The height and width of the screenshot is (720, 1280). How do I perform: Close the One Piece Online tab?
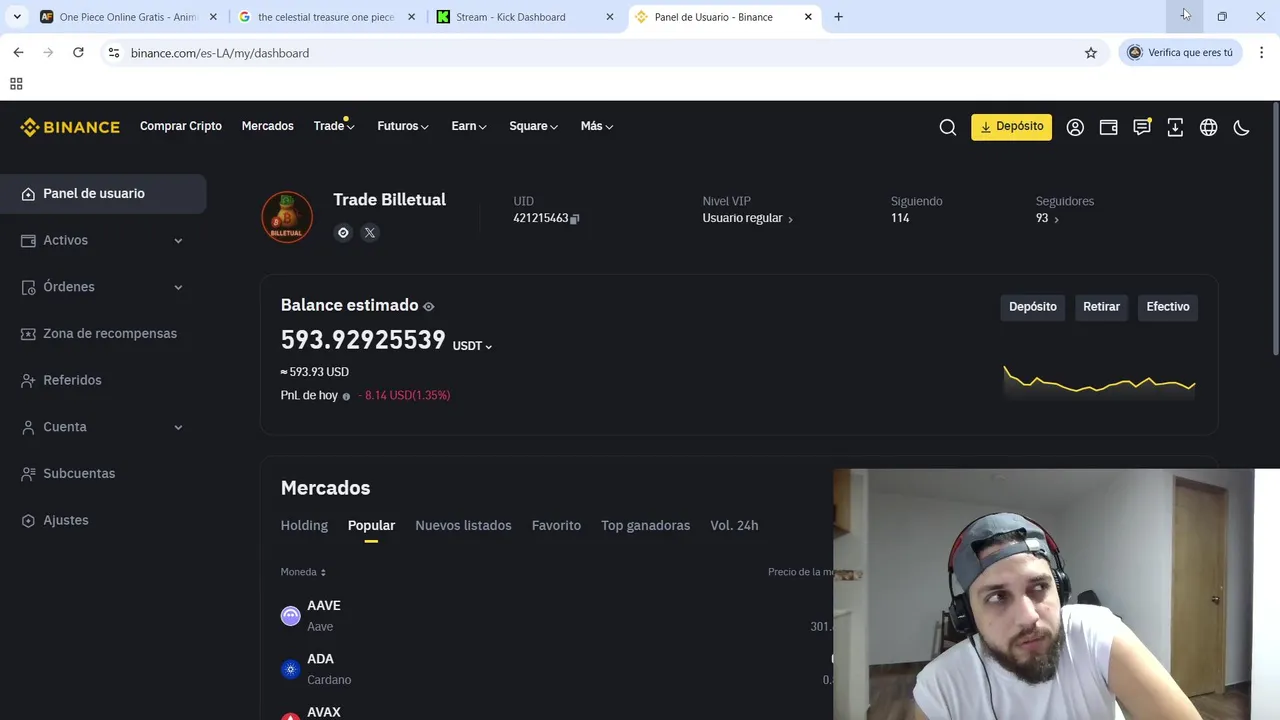[213, 17]
